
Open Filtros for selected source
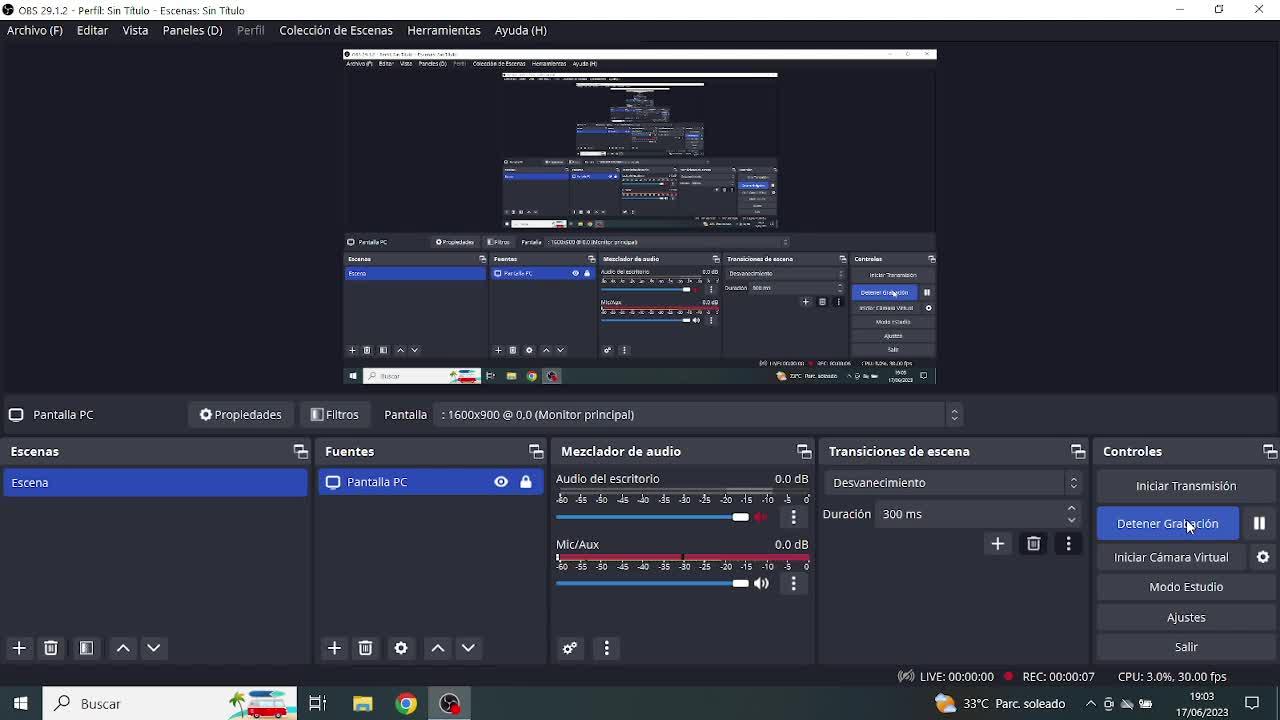(334, 414)
